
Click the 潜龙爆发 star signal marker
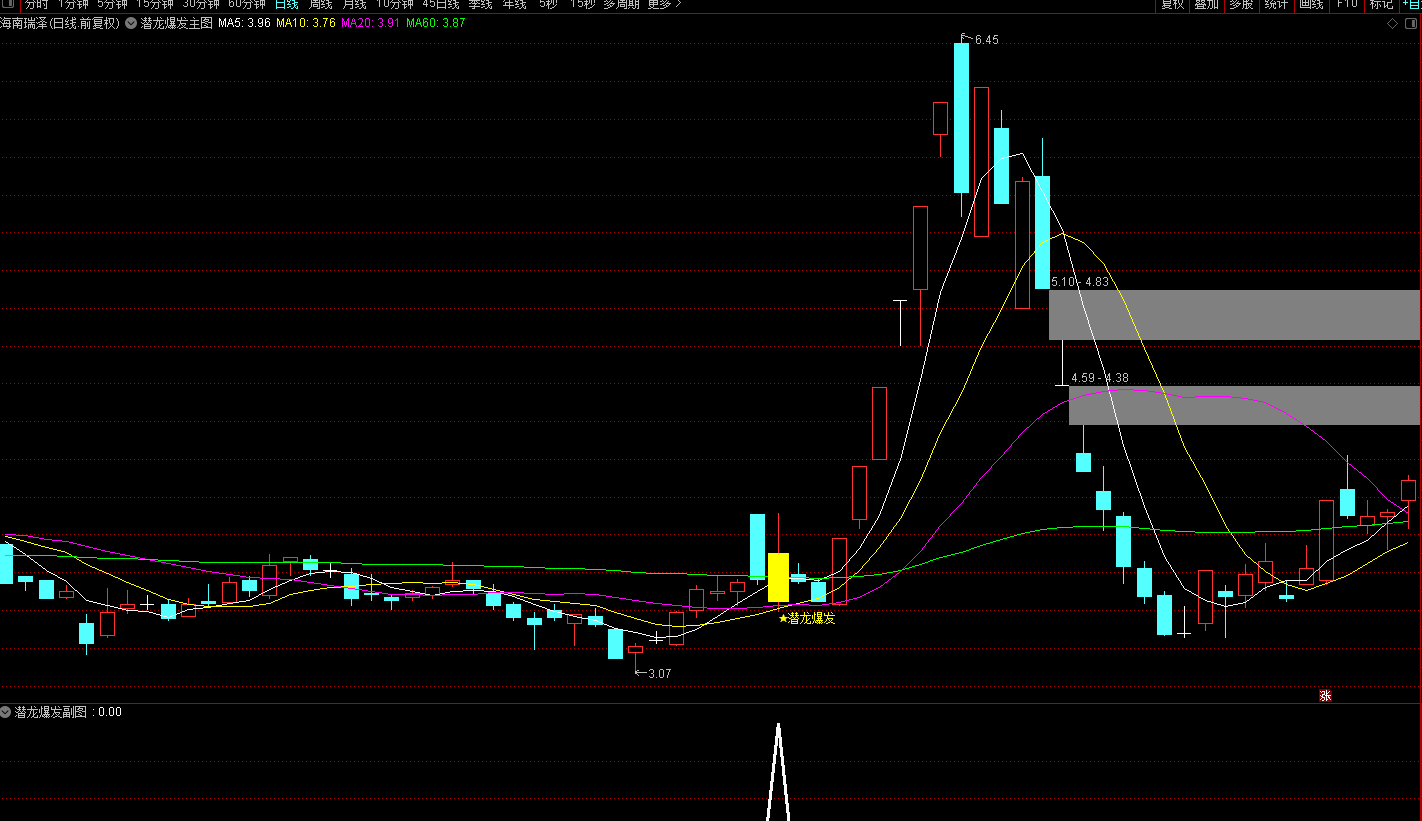tap(806, 618)
